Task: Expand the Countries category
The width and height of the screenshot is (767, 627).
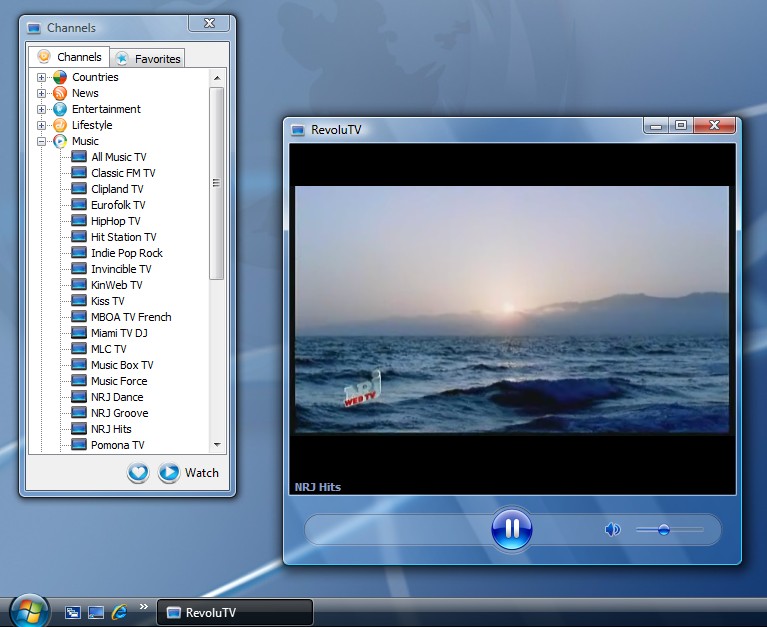Action: click(x=42, y=77)
